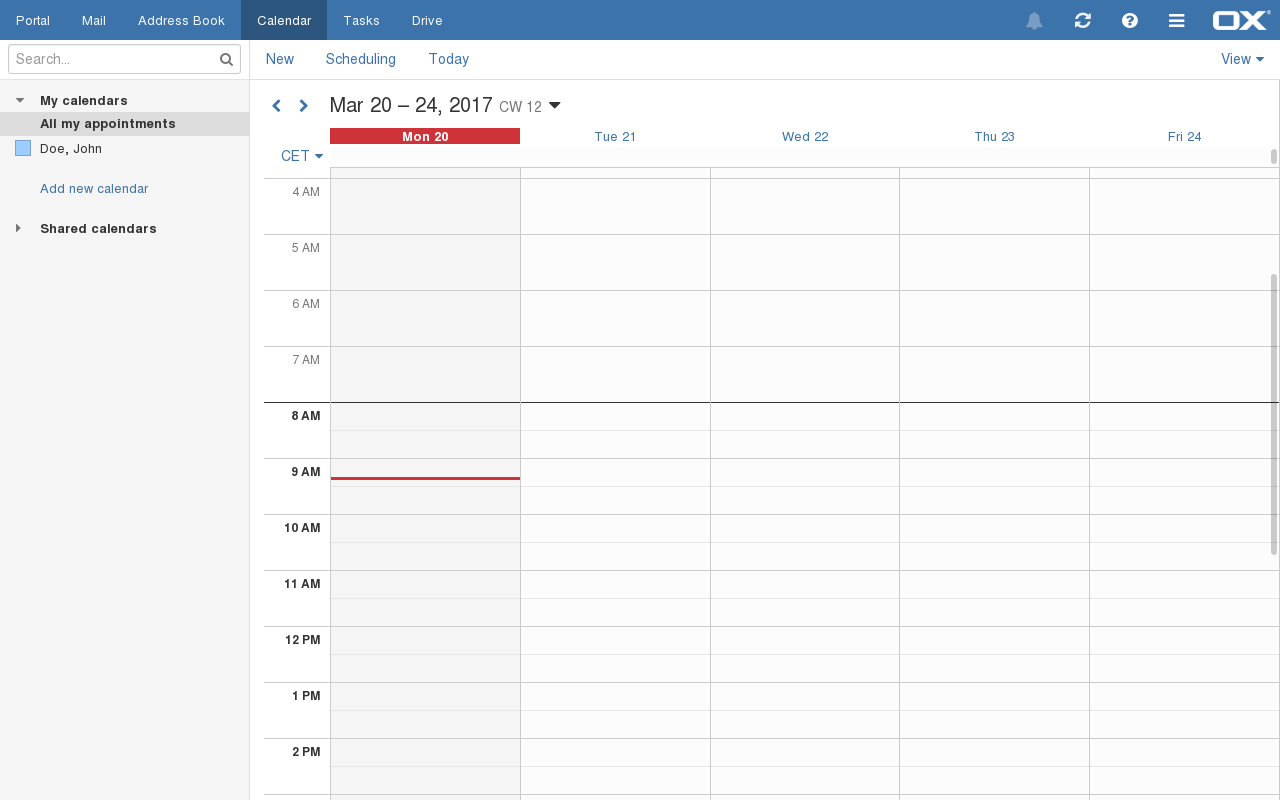Open the CET timezone dropdown

[x=301, y=156]
